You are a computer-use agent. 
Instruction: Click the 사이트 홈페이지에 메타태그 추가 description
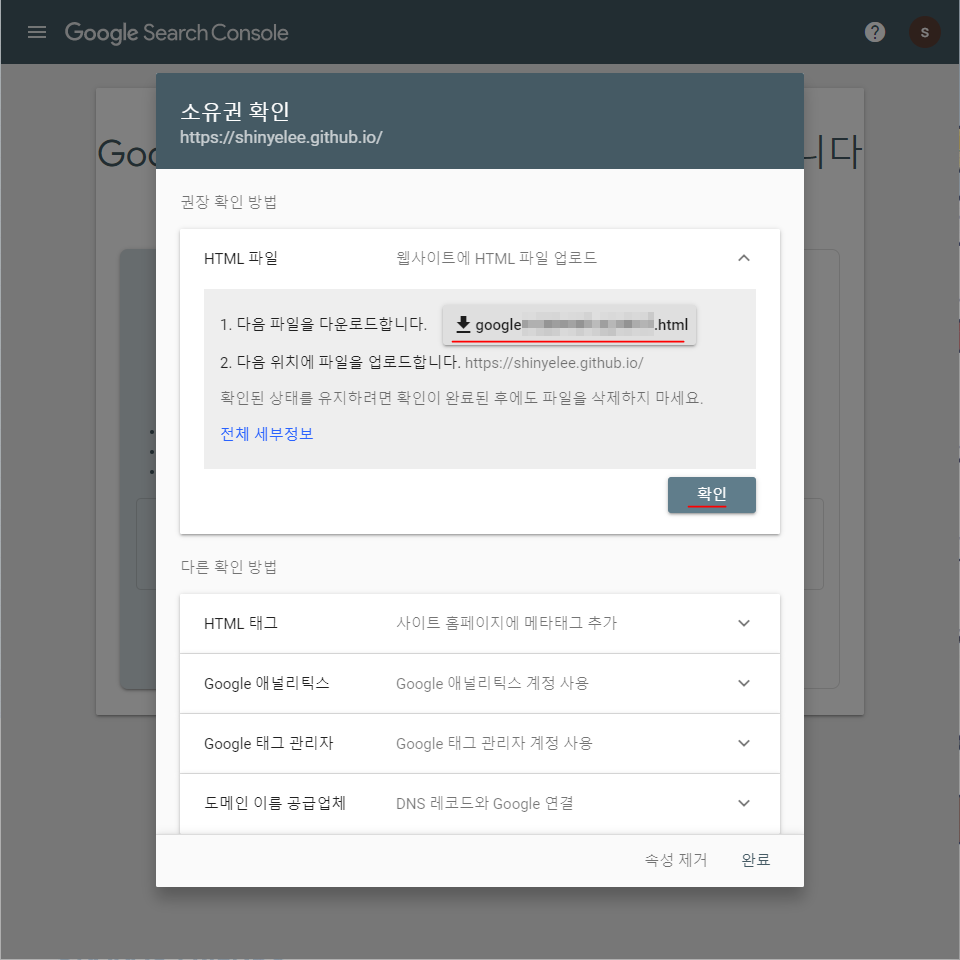coord(506,623)
